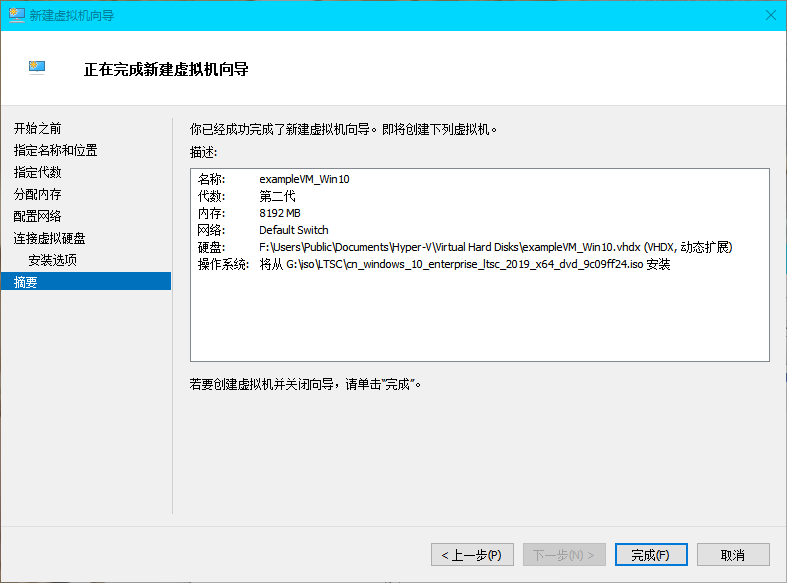This screenshot has height=583, width=787.
Task: Click the LTSC ISO install path line
Action: coord(464,264)
